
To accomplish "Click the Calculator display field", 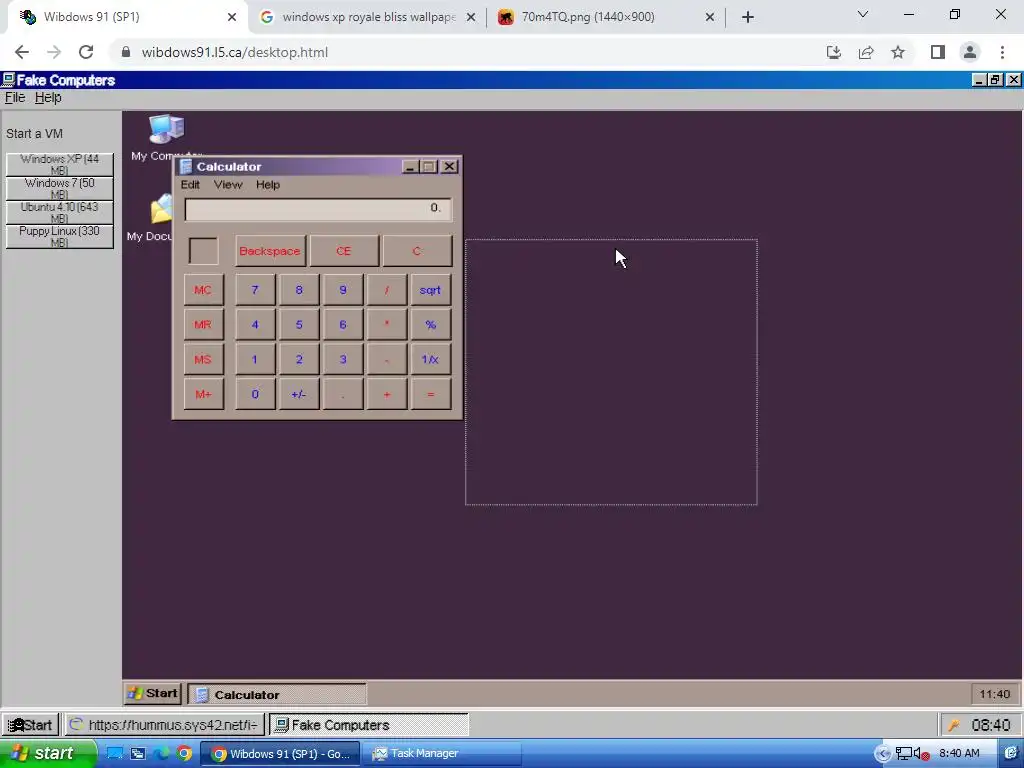I will coord(318,209).
